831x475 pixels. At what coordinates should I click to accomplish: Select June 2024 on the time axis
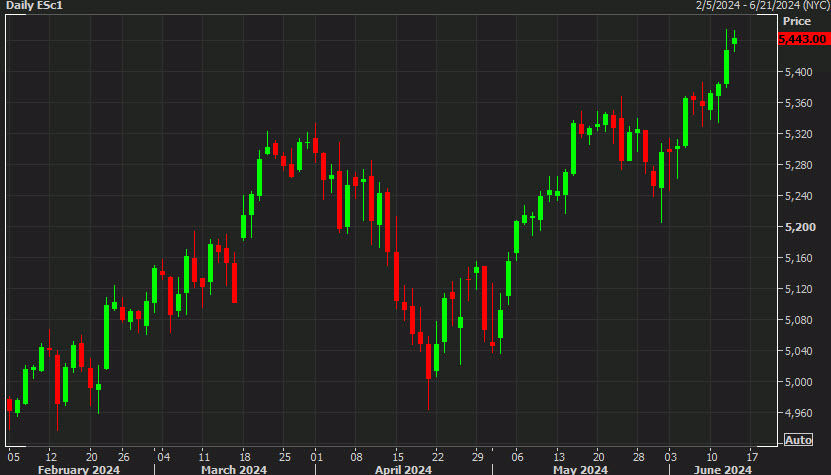coord(722,468)
